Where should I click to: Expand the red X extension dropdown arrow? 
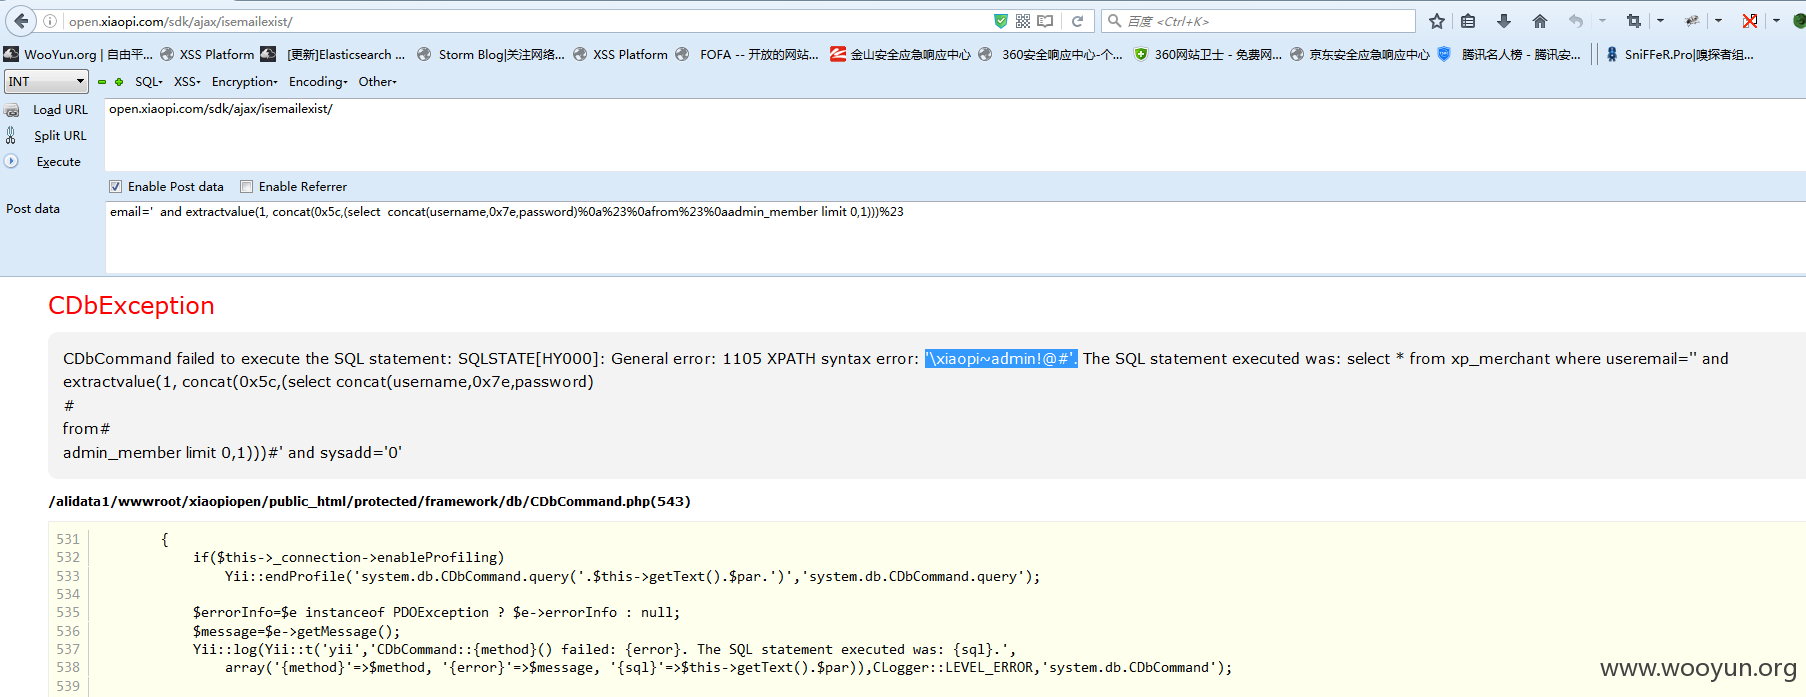(x=1776, y=21)
